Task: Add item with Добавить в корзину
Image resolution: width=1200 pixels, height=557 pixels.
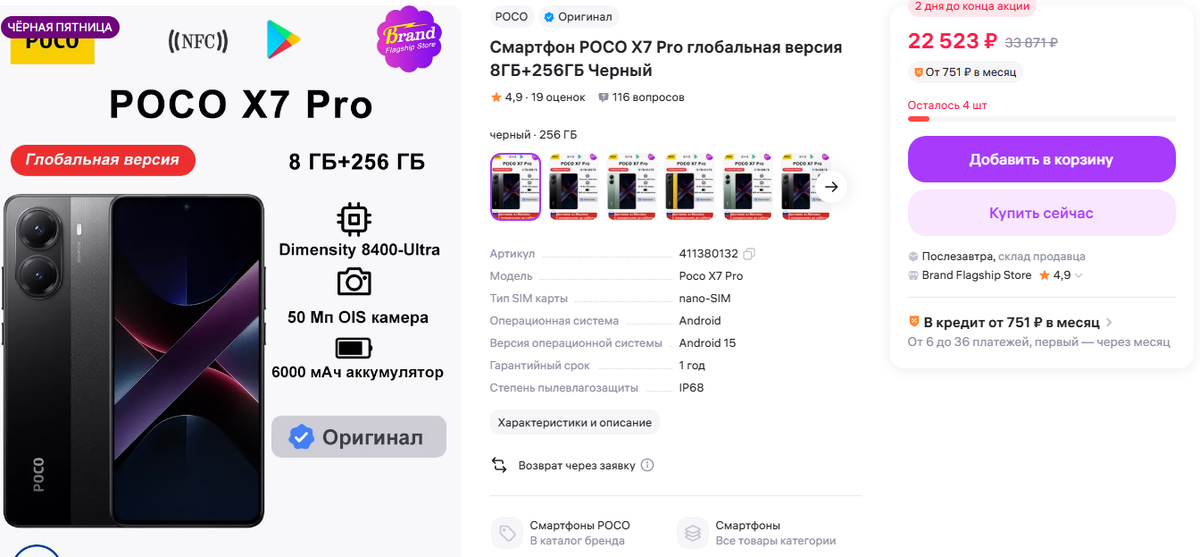Action: (x=1041, y=159)
